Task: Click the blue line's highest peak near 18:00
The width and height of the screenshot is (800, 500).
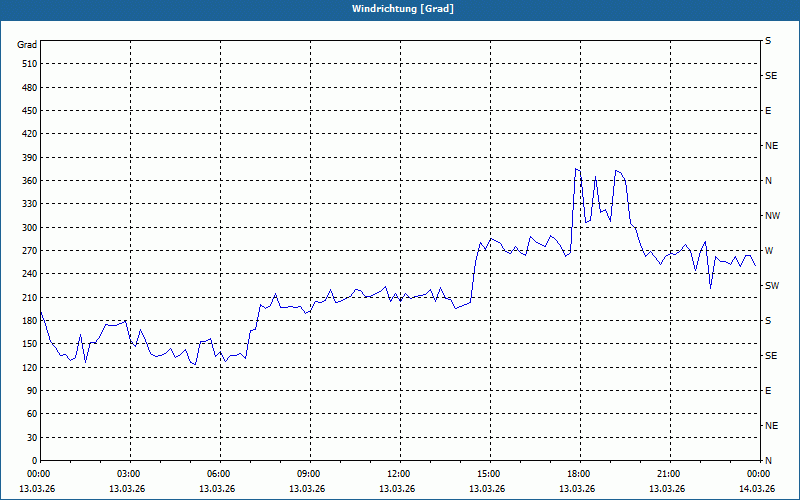Action: click(576, 168)
